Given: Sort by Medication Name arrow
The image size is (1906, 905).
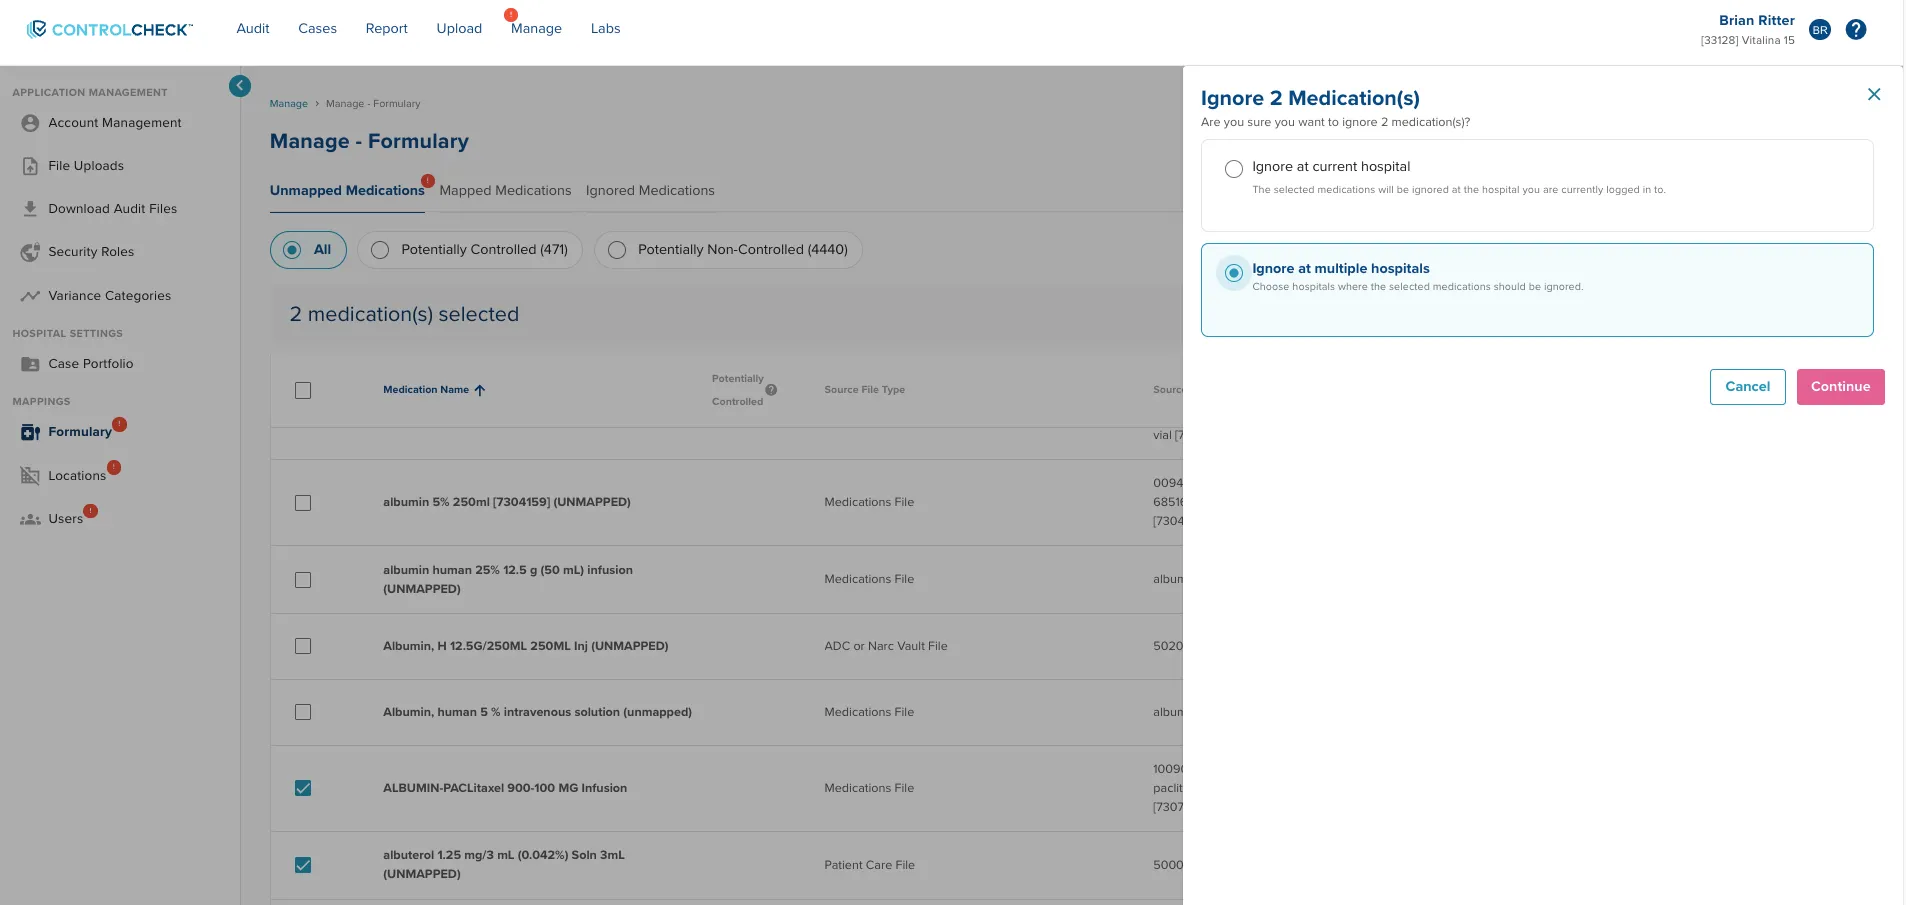Looking at the screenshot, I should (480, 390).
